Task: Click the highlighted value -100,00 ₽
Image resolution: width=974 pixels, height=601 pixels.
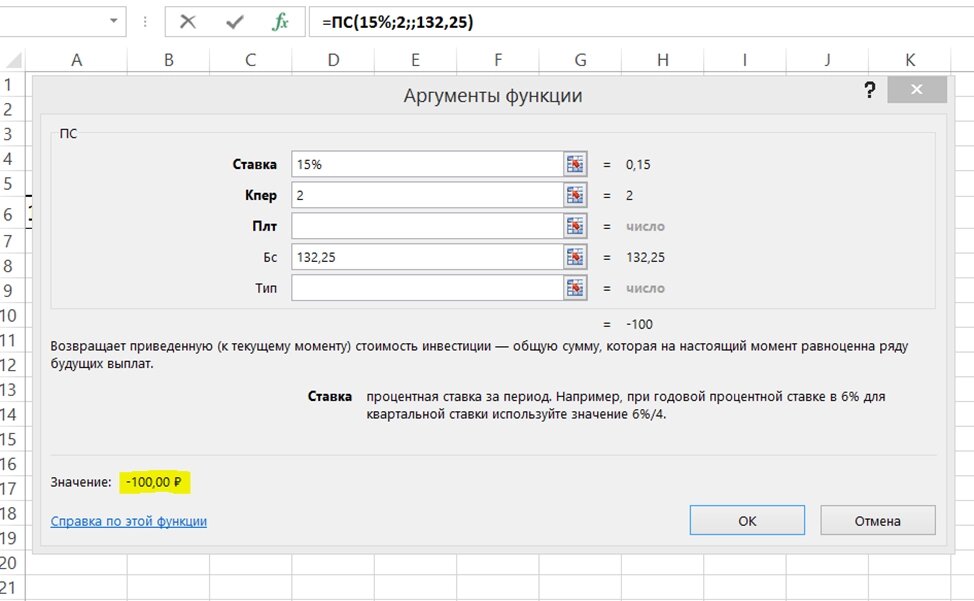Action: pyautogui.click(x=153, y=482)
